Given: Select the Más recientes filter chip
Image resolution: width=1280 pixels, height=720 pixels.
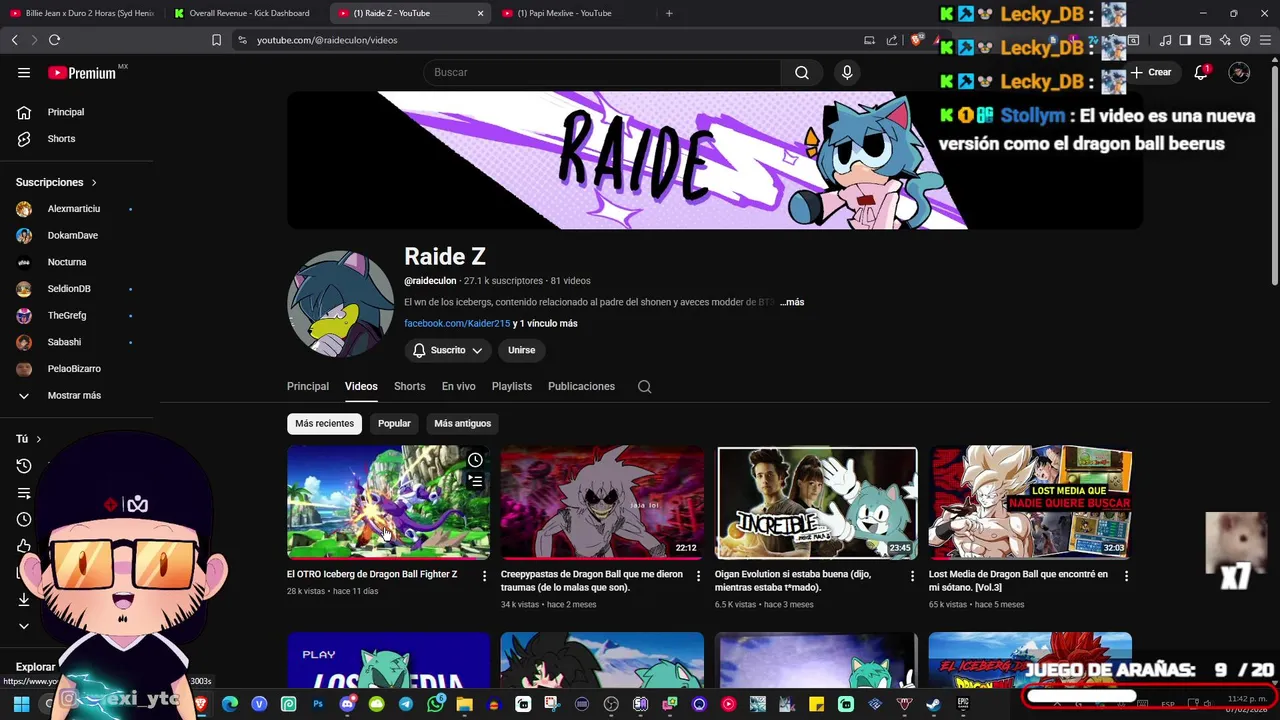Looking at the screenshot, I should tap(324, 424).
